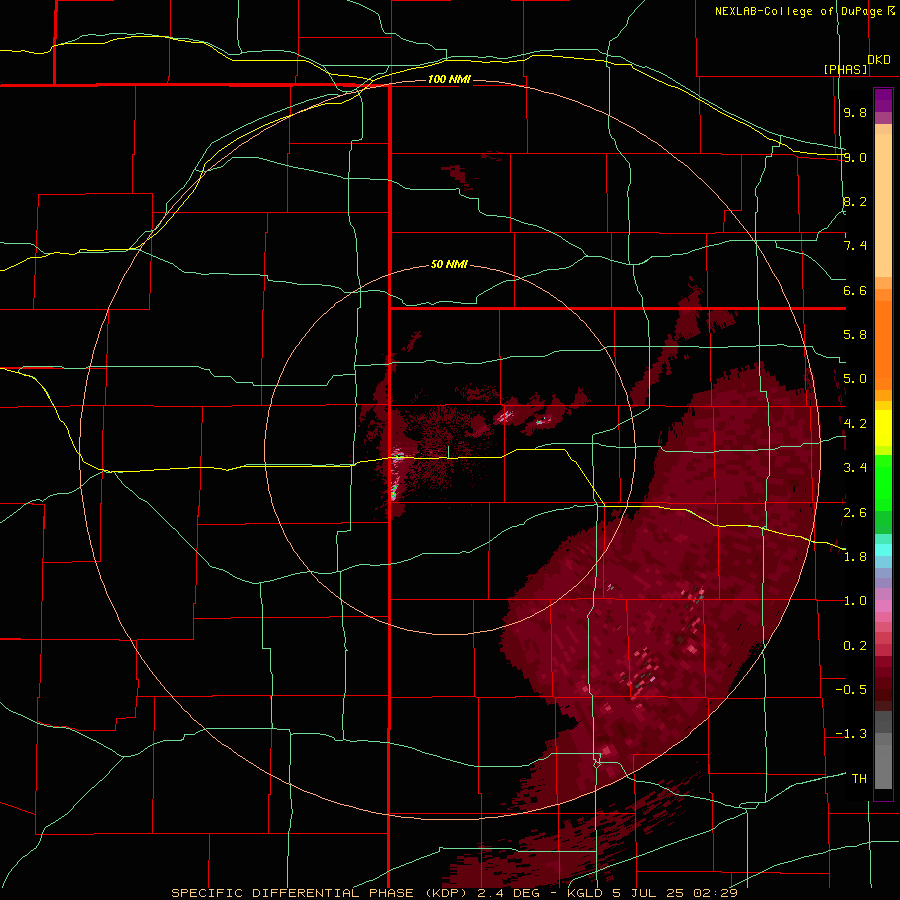Click the 9.8 scale value
Viewport: 900px width, 900px height.
[855, 112]
